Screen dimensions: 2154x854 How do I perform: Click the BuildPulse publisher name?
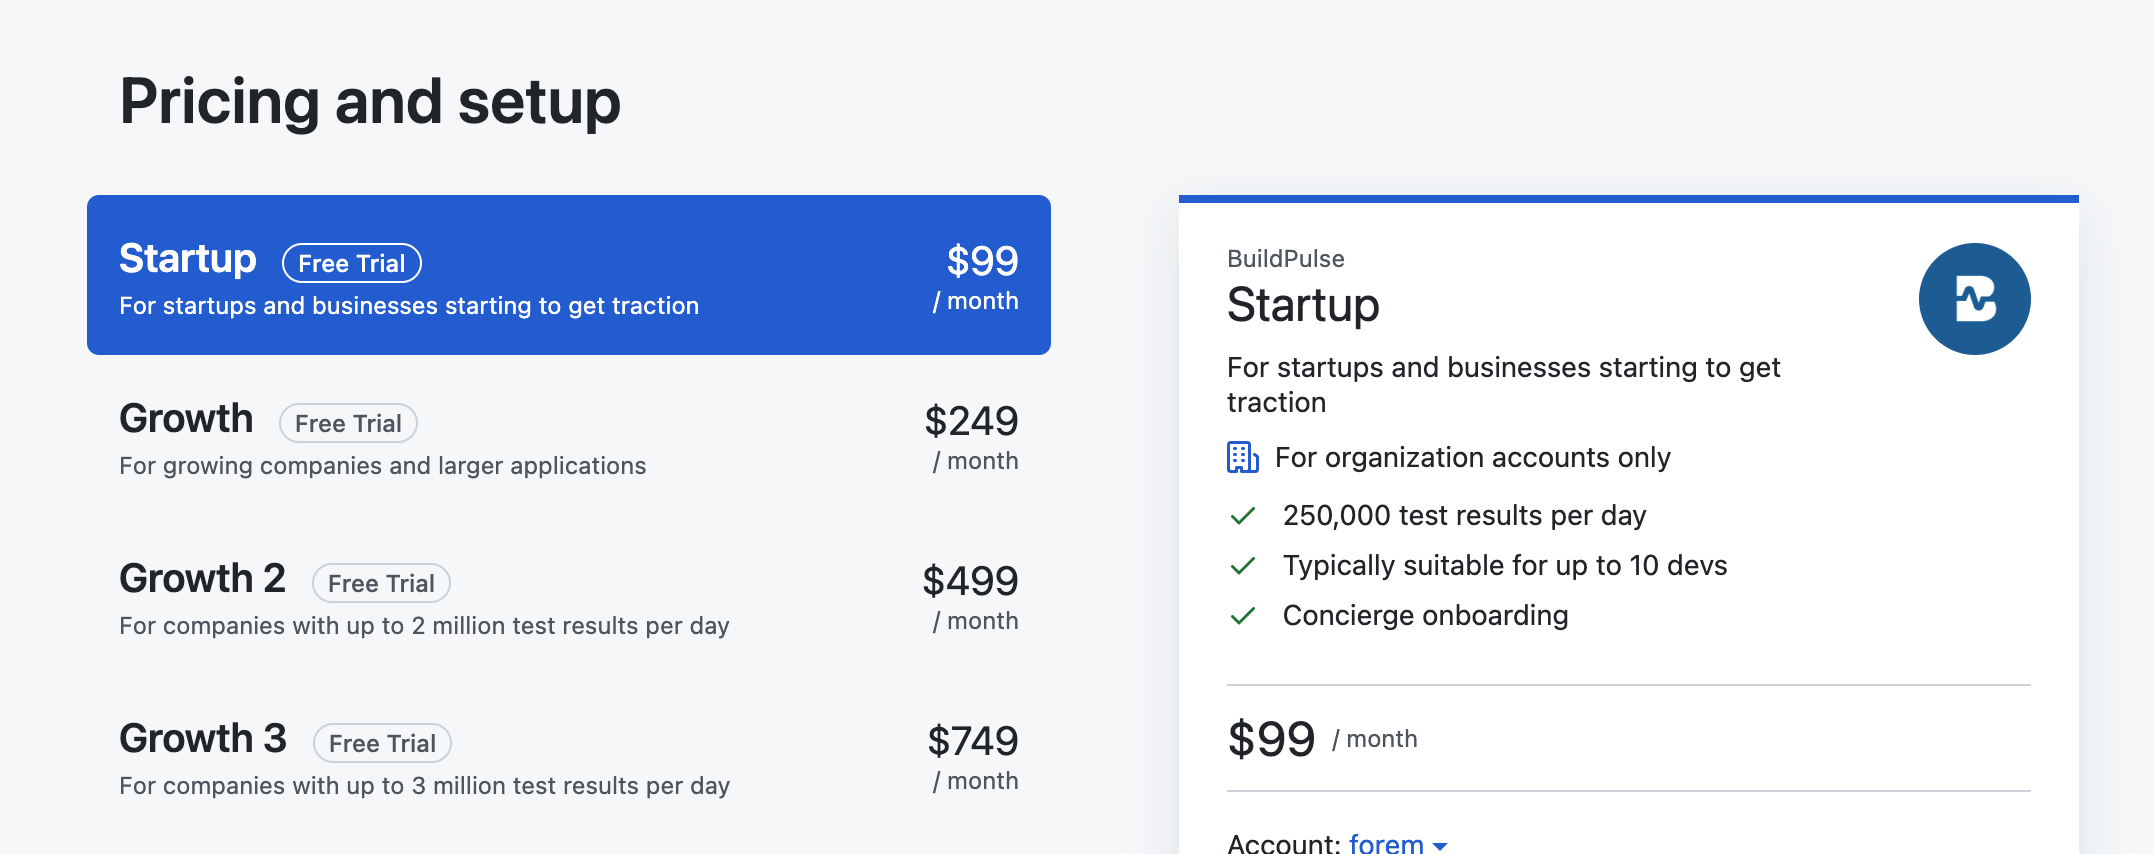(1285, 259)
